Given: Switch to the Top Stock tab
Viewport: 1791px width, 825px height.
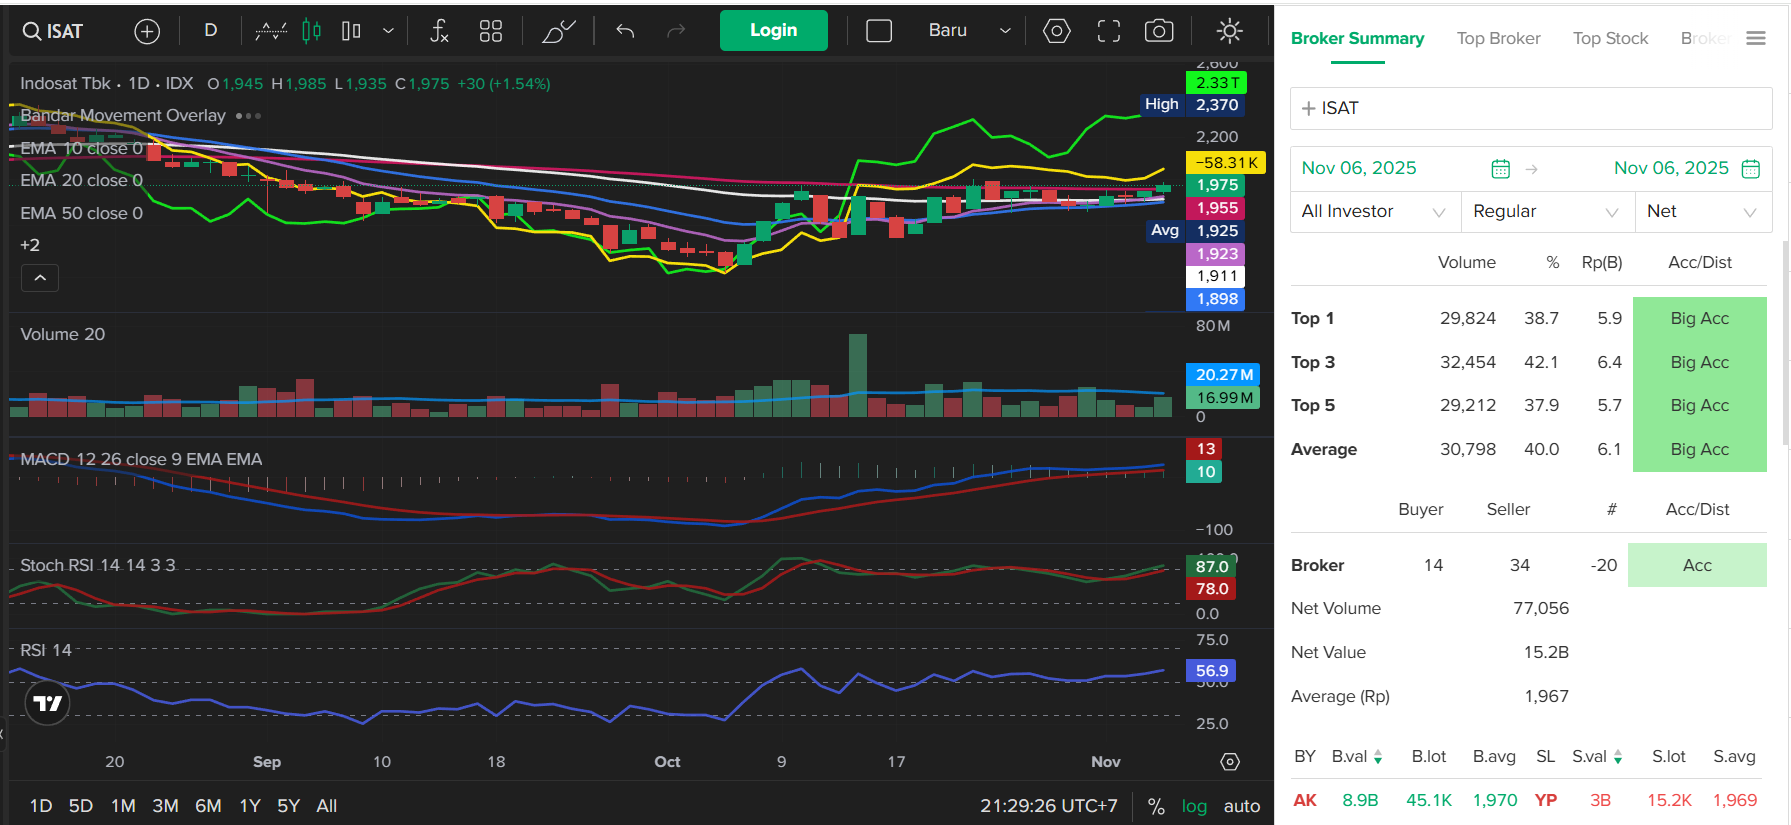Looking at the screenshot, I should [1610, 39].
